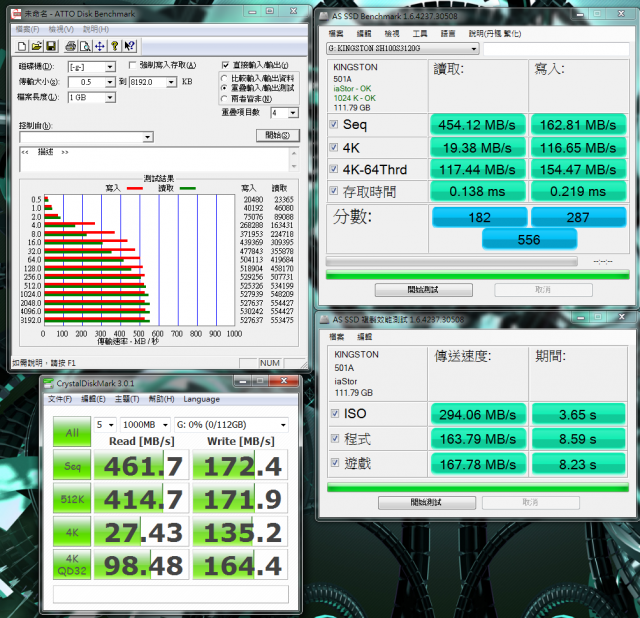The height and width of the screenshot is (618, 640).
Task: Click the Seq read value 461.7 in CrystalDiskMark
Action: 142,465
